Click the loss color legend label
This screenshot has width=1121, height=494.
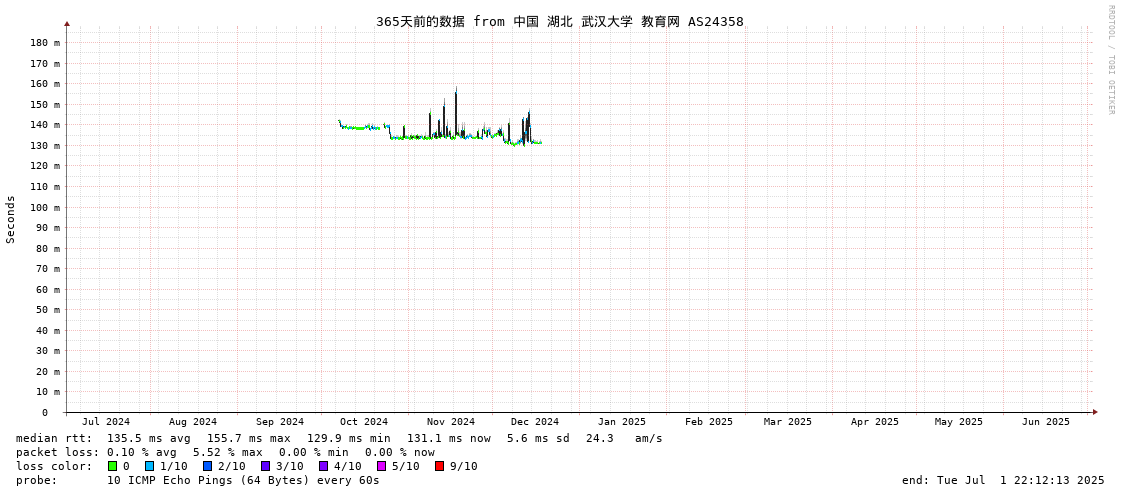point(54,466)
